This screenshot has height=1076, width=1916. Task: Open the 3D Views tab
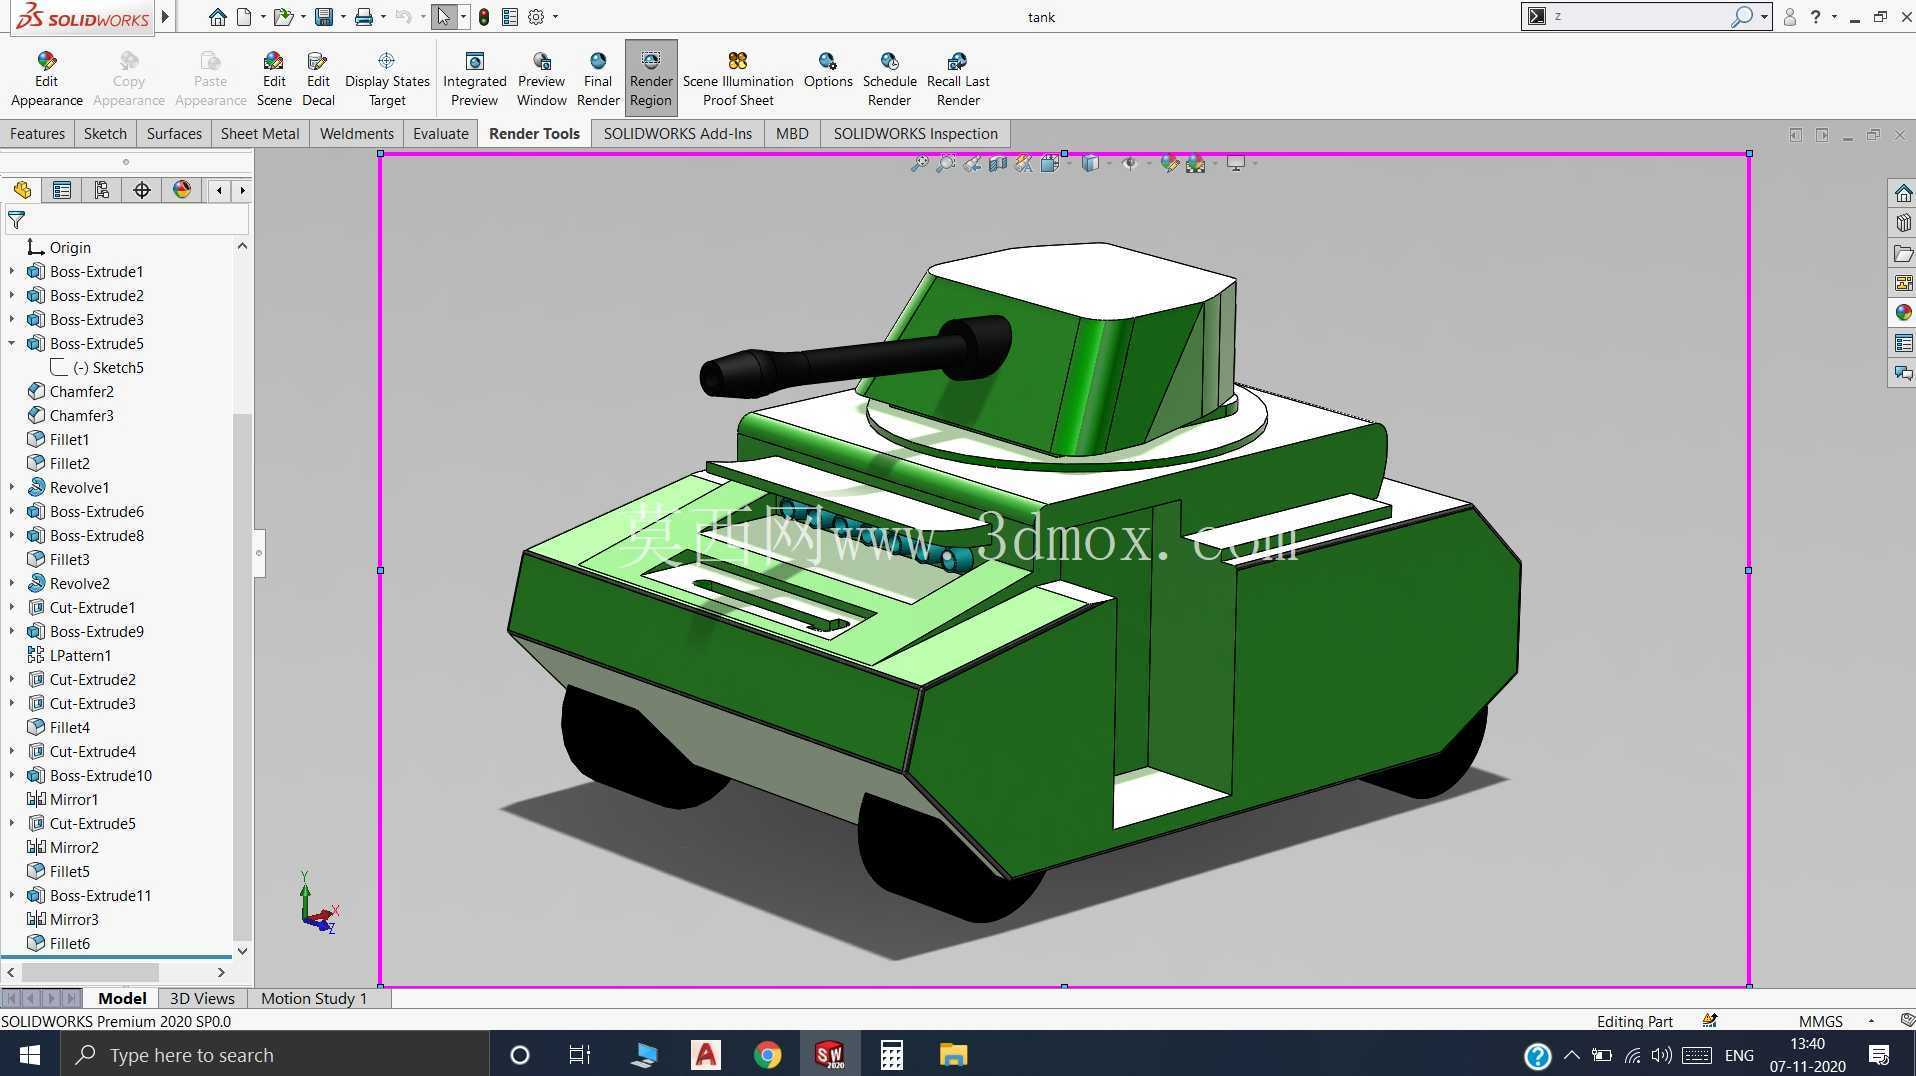[202, 998]
